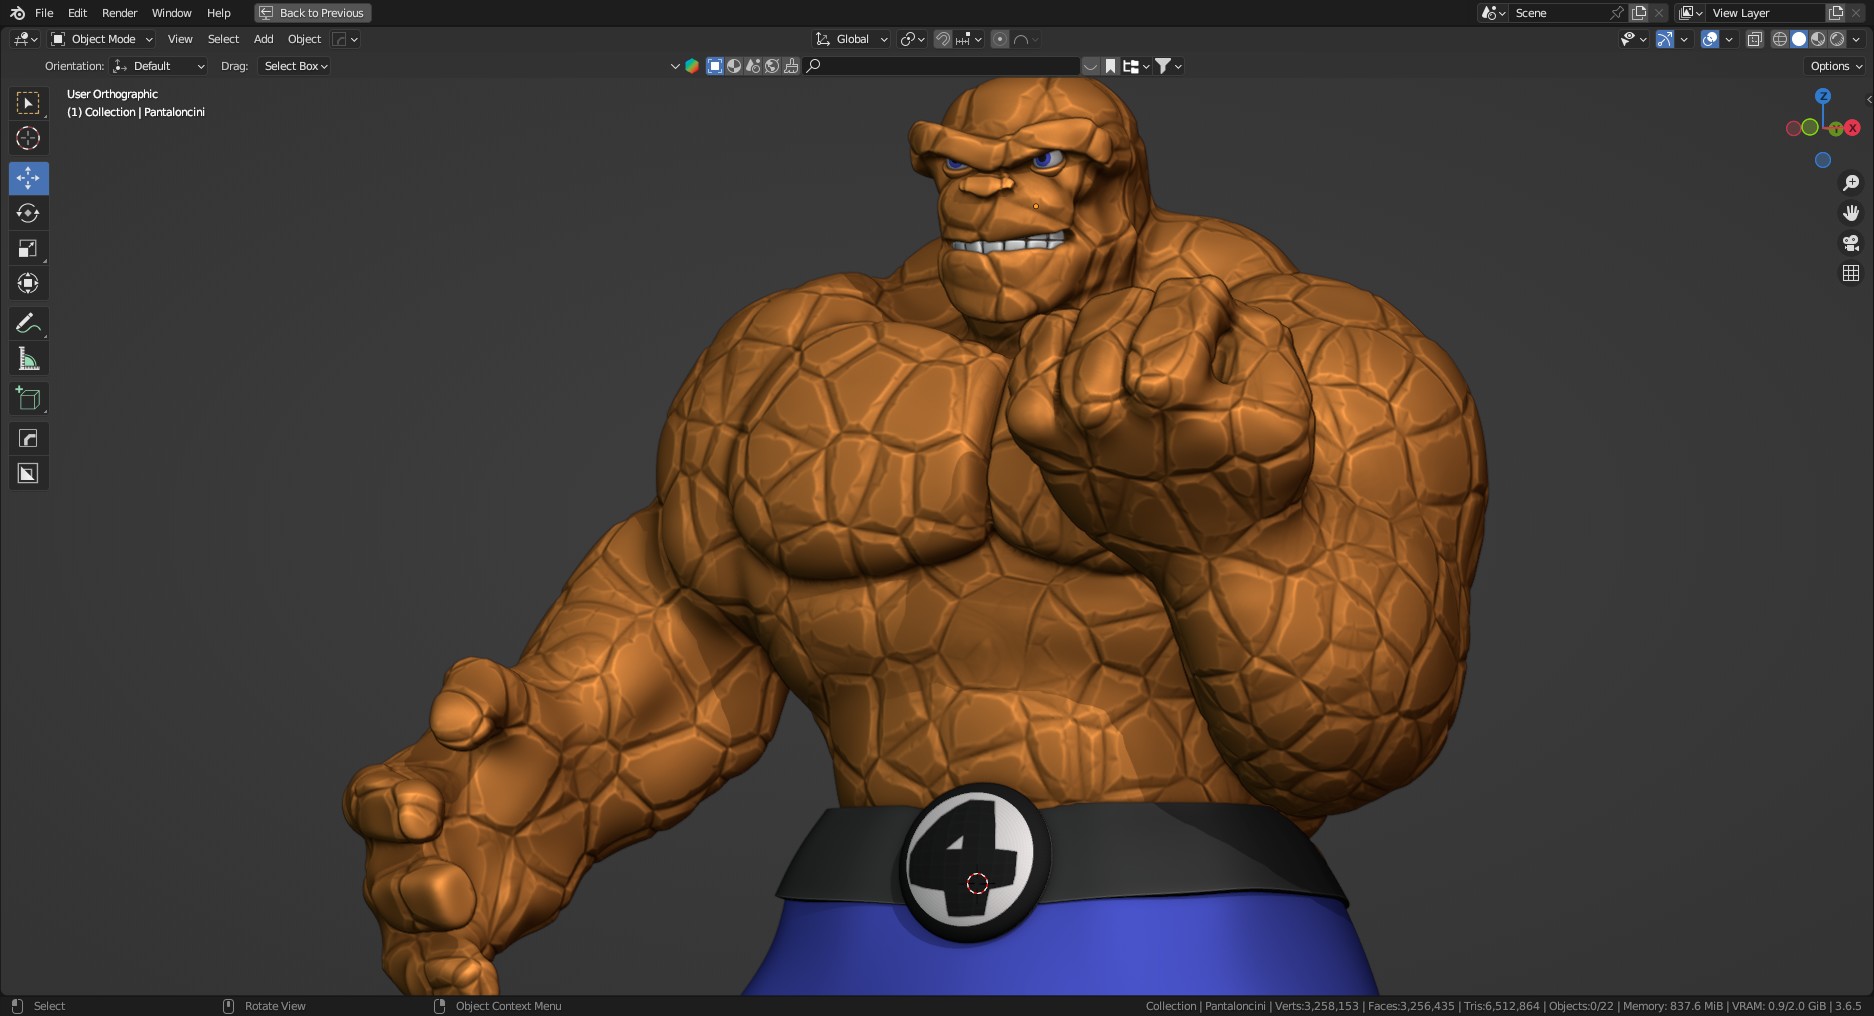Screen dimensions: 1874x1016
Task: Switch to Solid viewport shading
Action: [x=1799, y=39]
